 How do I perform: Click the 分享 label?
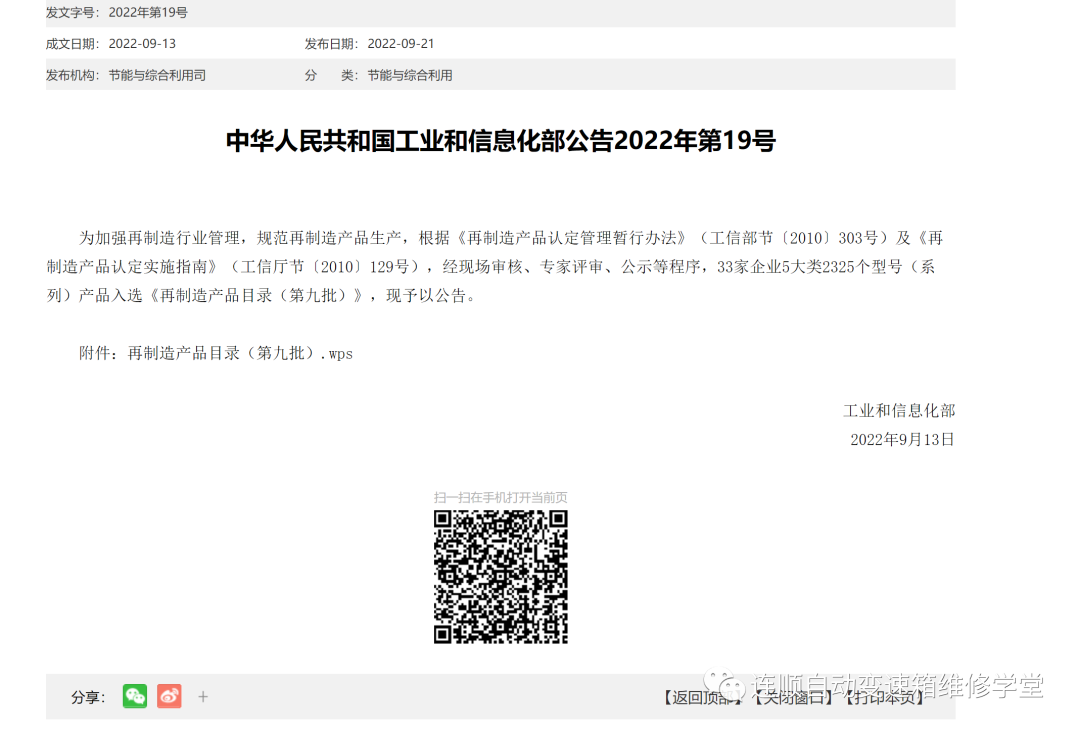coord(88,698)
